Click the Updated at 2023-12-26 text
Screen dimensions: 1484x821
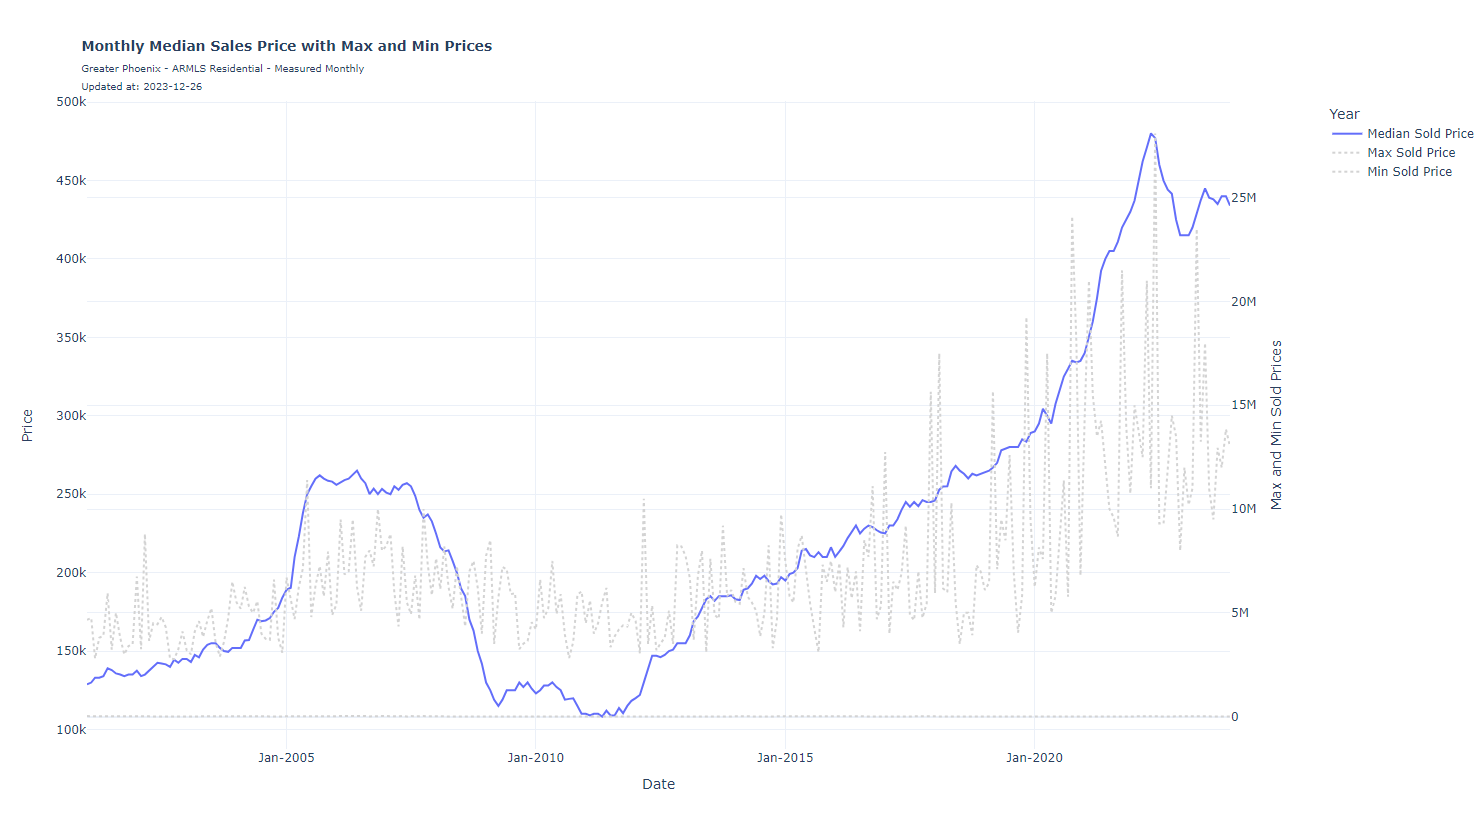click(141, 87)
